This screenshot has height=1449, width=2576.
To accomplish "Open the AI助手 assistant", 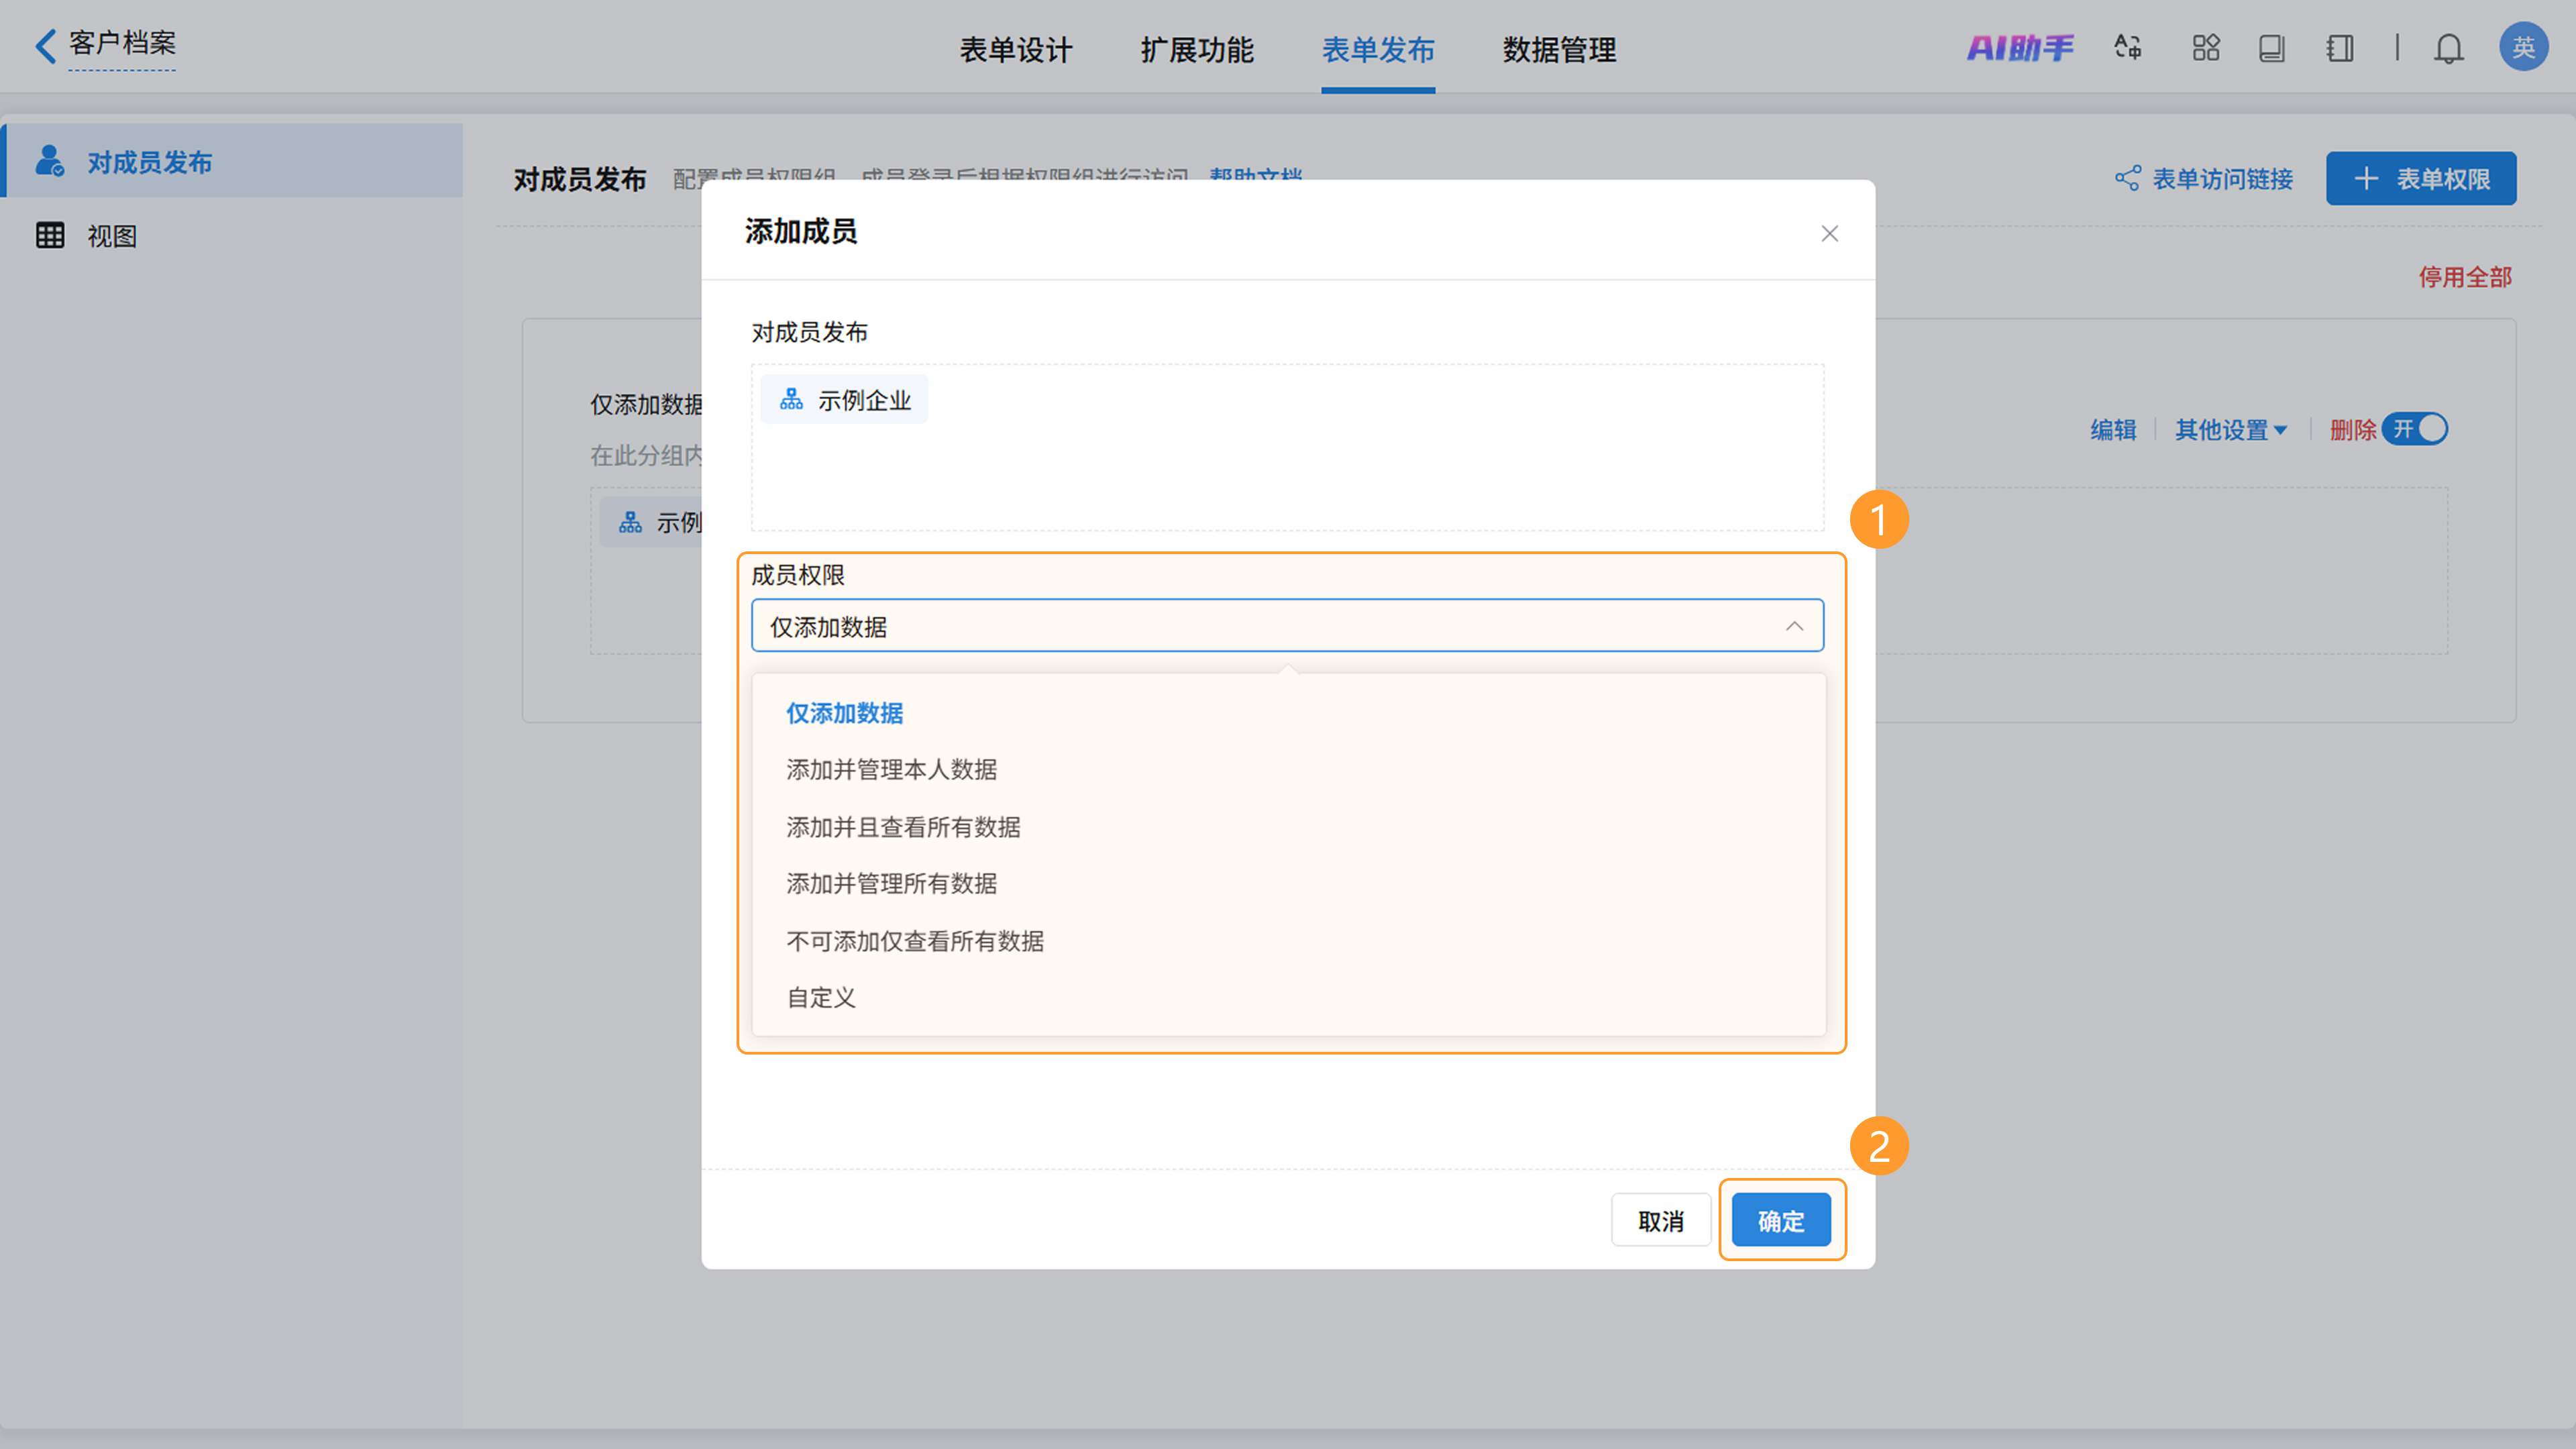I will (x=2020, y=47).
